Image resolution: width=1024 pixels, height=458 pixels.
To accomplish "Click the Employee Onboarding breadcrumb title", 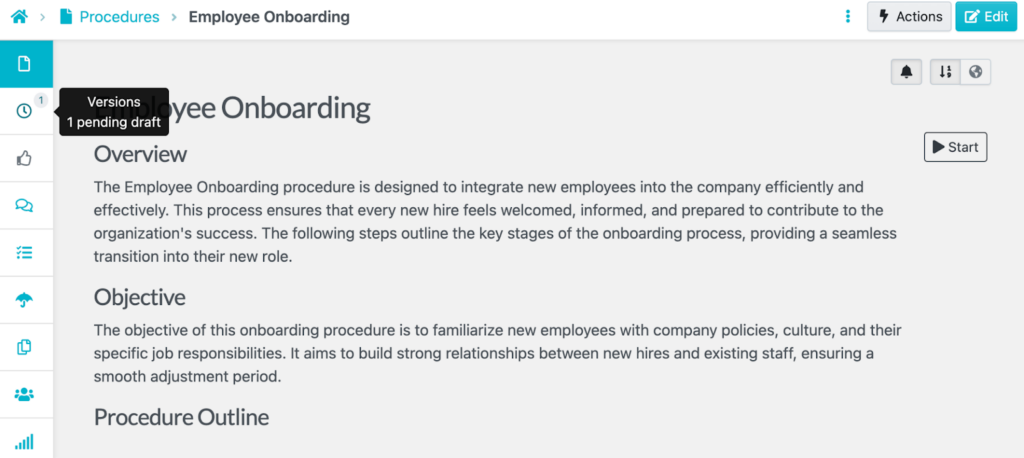I will coord(269,17).
